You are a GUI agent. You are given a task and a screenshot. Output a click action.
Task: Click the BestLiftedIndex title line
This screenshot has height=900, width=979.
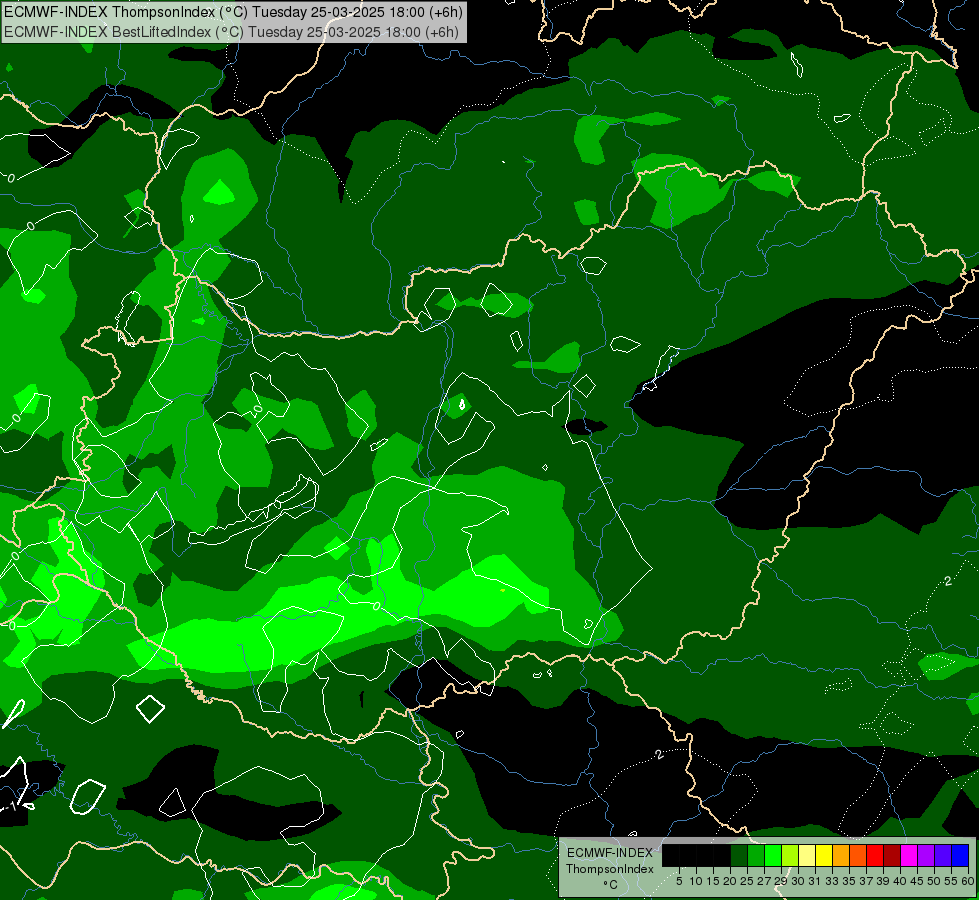point(232,32)
